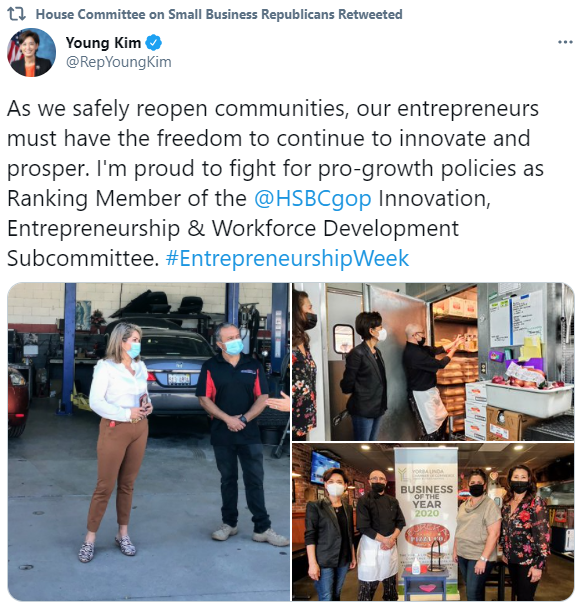This screenshot has height=606, width=582.
Task: Enlarge the auto repair shop photo
Action: click(148, 442)
